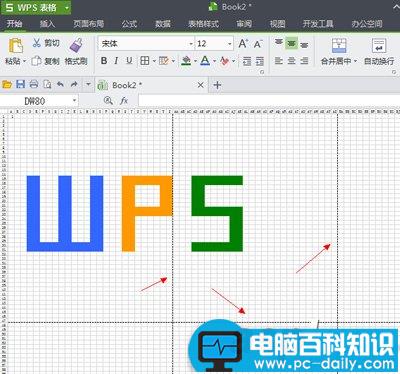Expand the eraser dropdown arrow
Screen dimensions: 400x374
pos(234,61)
